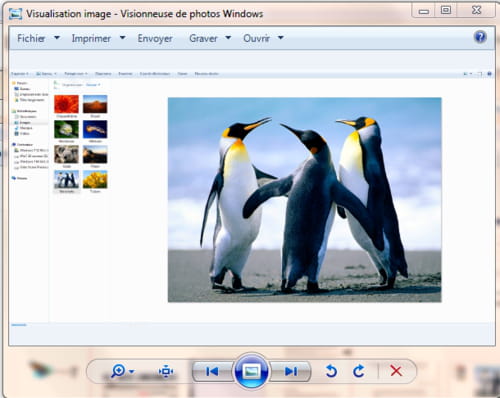Viewport: 500px width, 398px height.
Task: Go to the previous photo
Action: (x=212, y=371)
